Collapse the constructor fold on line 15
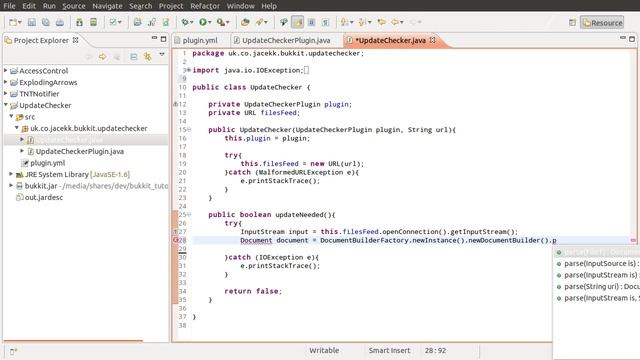This screenshot has width=640, height=360. pos(189,129)
